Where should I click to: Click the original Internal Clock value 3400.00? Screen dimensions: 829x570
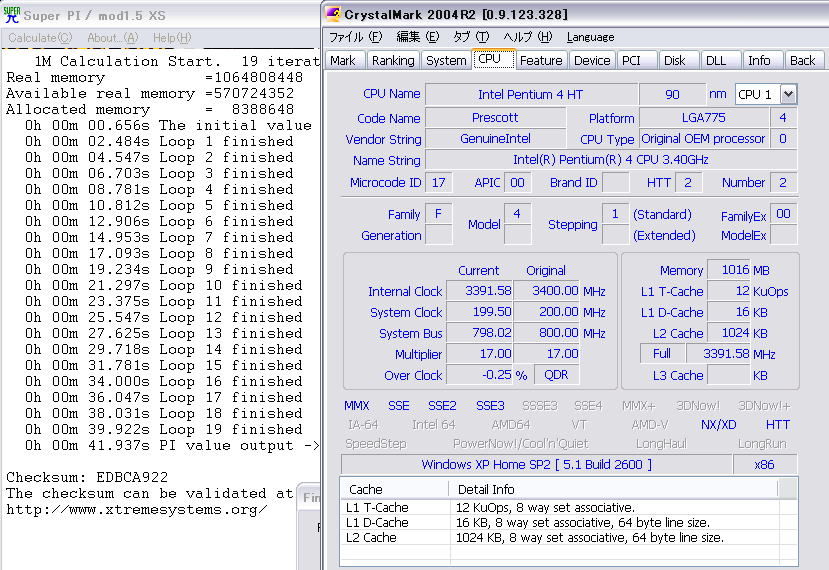click(547, 291)
